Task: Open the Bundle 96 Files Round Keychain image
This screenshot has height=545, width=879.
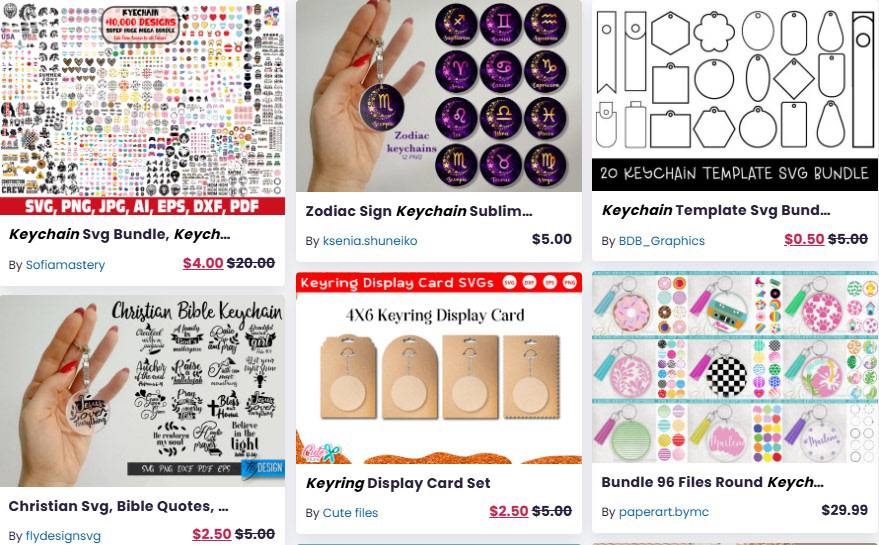Action: (735, 367)
